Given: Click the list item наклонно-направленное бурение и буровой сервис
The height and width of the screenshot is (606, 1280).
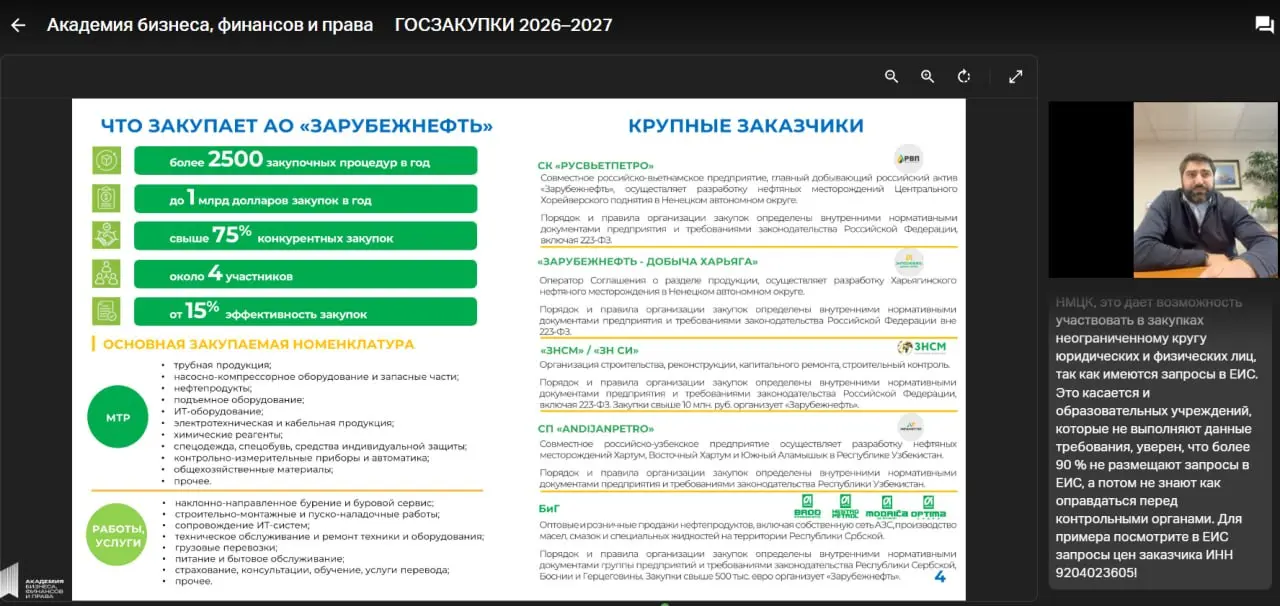Looking at the screenshot, I should 304,502.
